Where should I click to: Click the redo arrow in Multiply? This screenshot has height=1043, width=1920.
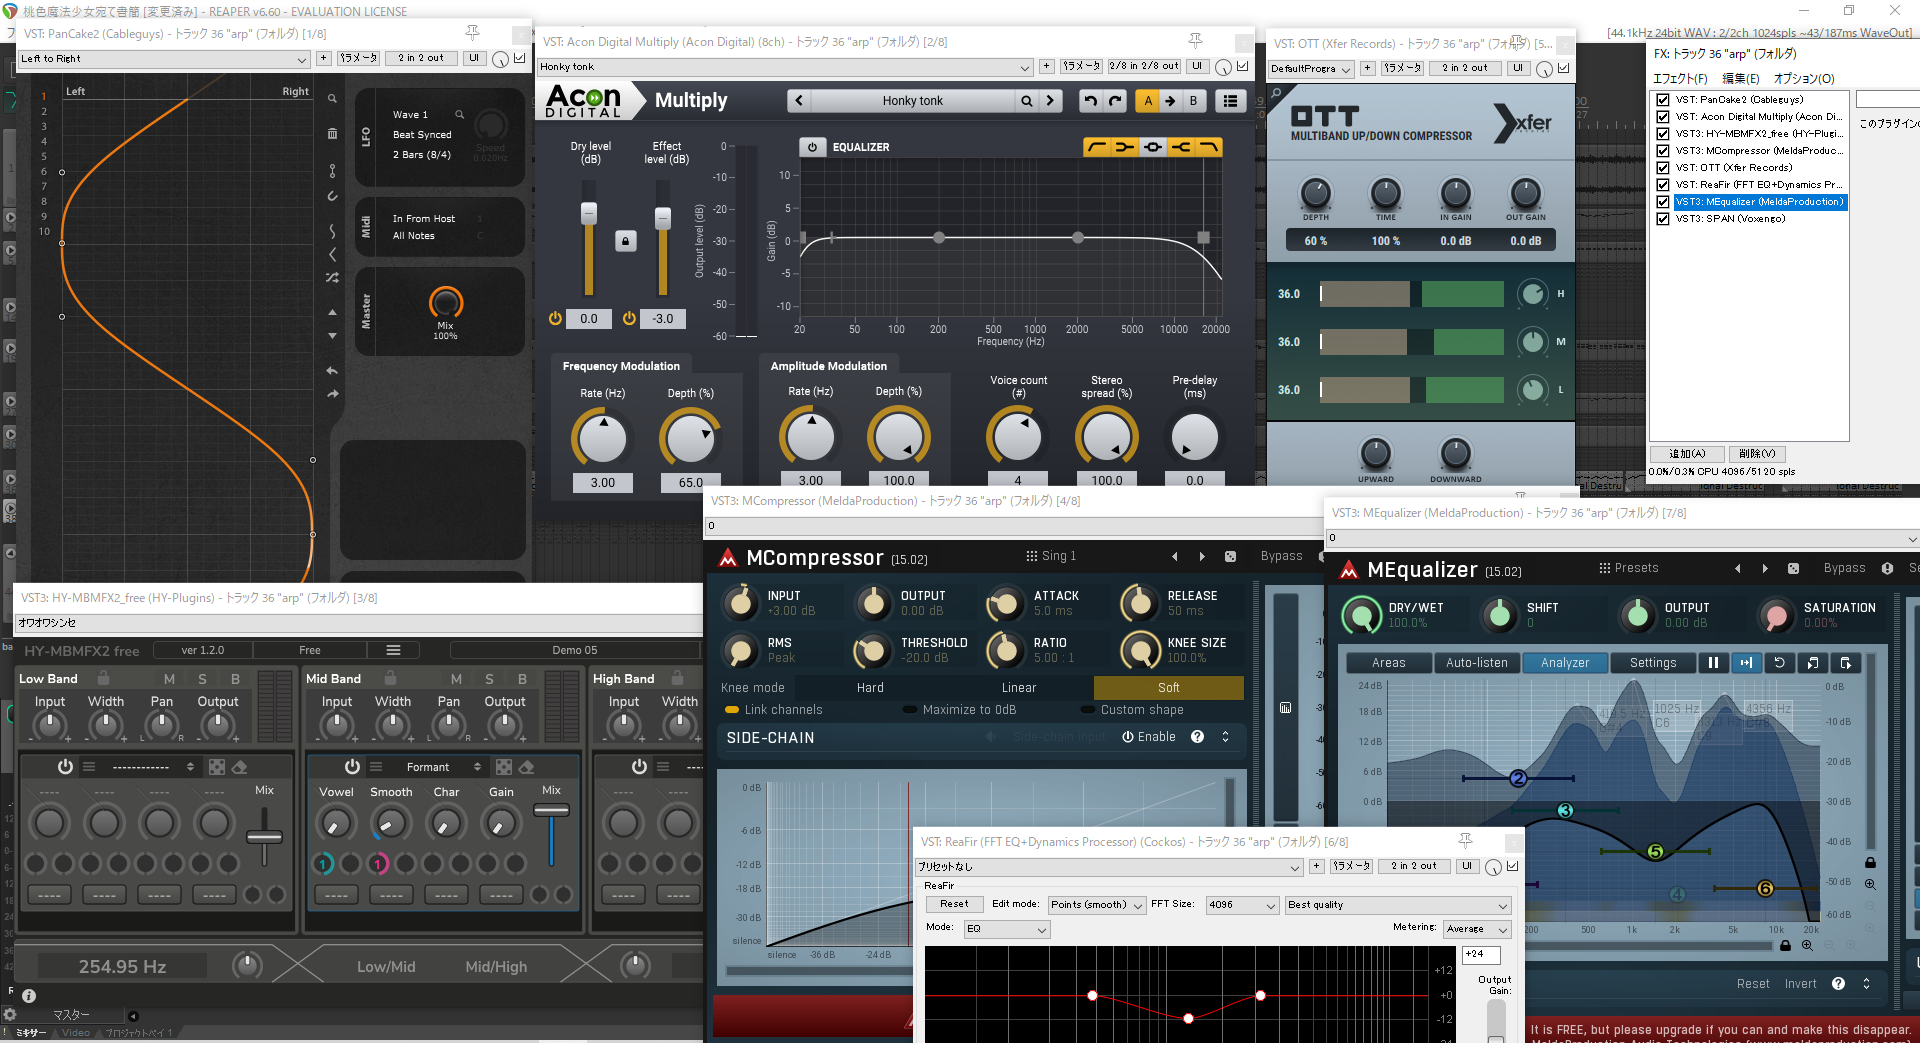pos(1115,101)
